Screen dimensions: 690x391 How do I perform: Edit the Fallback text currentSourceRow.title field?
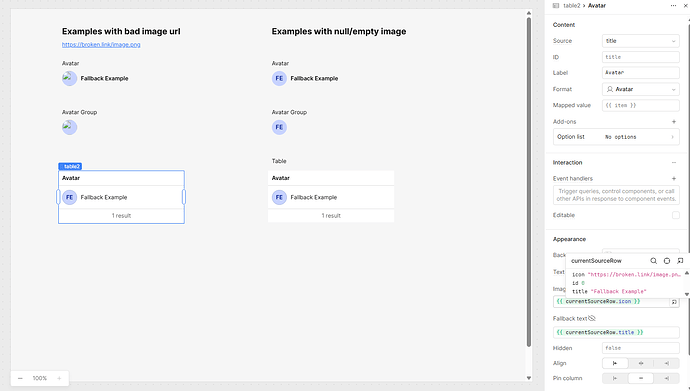tap(616, 333)
